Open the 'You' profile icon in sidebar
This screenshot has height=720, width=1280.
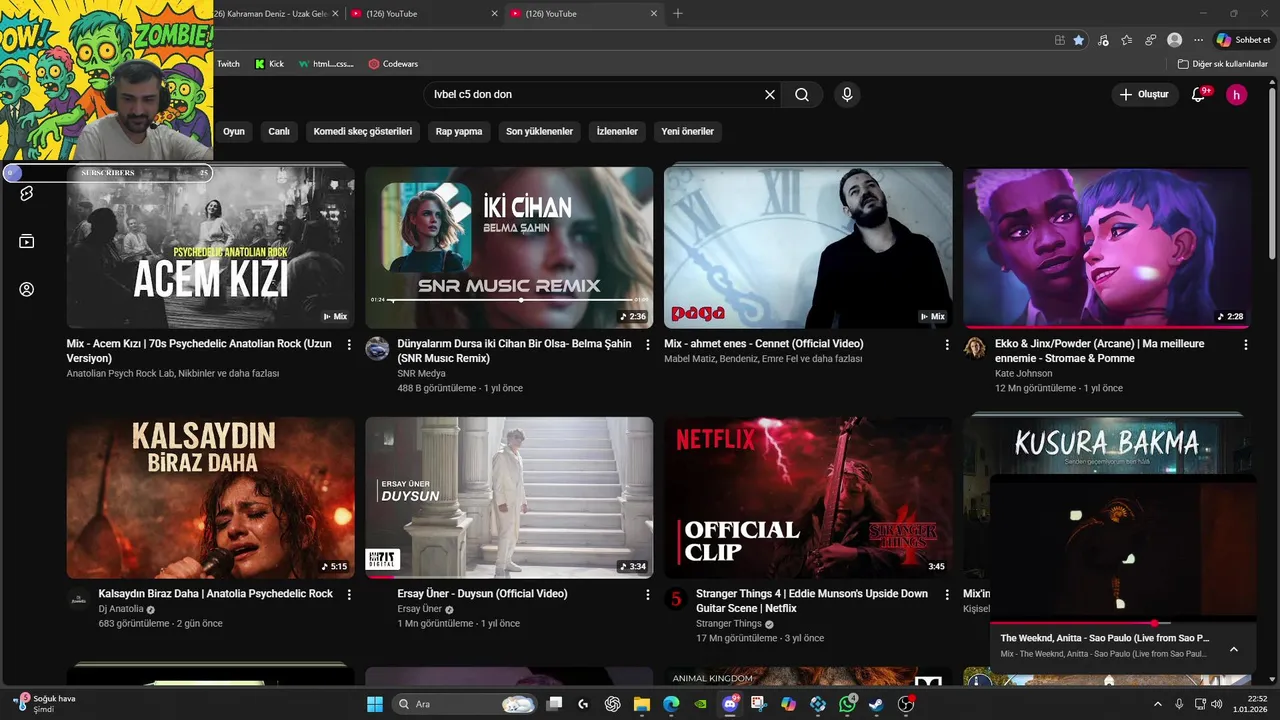(27, 289)
